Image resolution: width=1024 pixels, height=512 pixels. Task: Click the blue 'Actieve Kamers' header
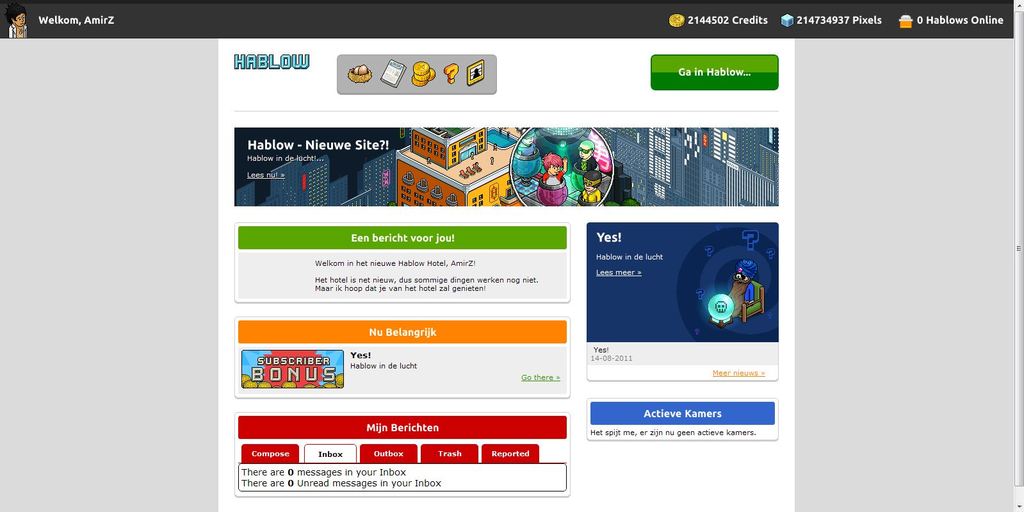click(682, 413)
